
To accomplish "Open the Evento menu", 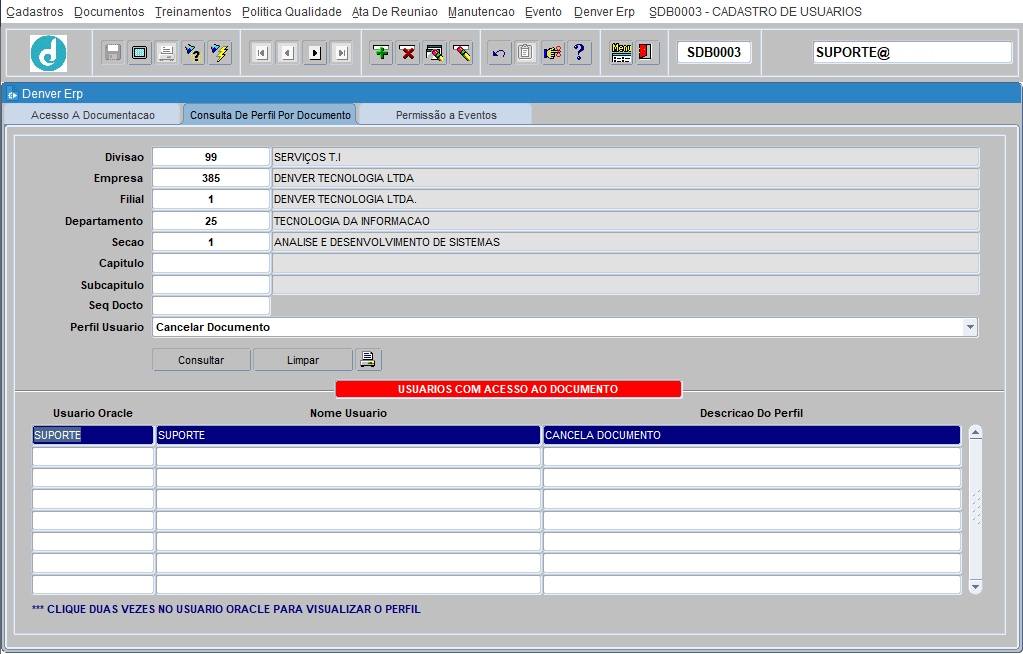I will (x=543, y=12).
